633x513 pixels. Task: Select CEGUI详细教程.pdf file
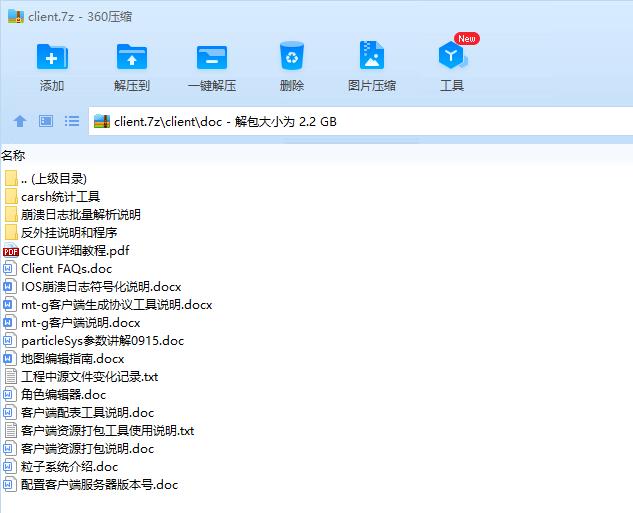[75, 251]
